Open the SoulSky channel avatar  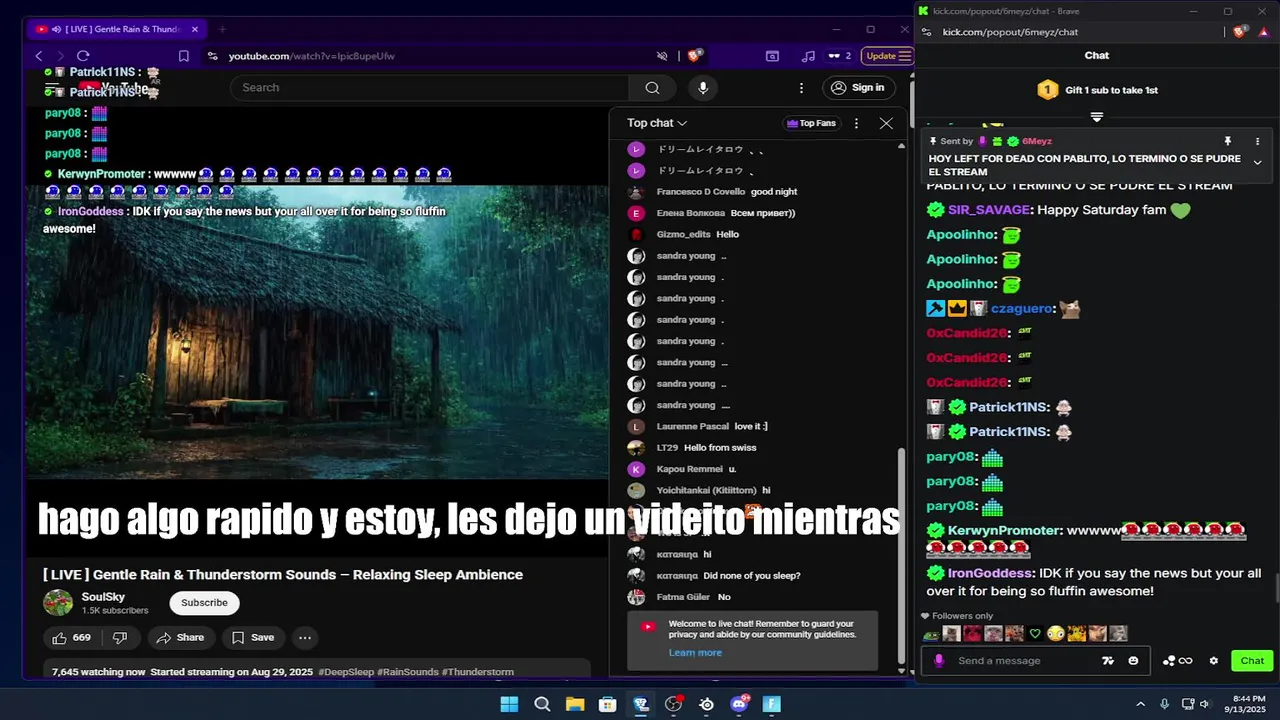coord(58,602)
